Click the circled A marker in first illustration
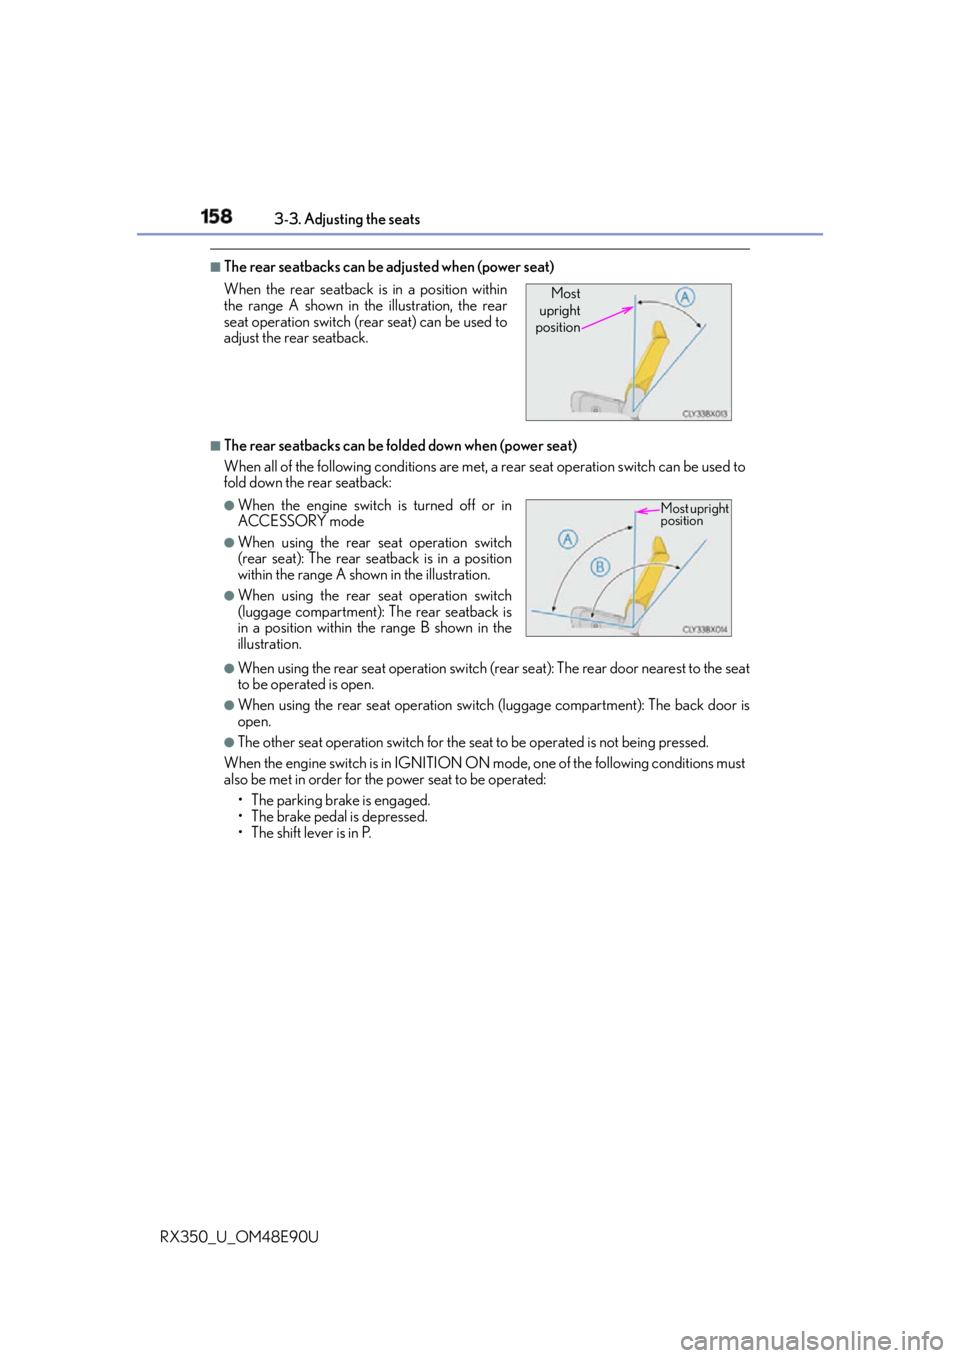 click(685, 297)
